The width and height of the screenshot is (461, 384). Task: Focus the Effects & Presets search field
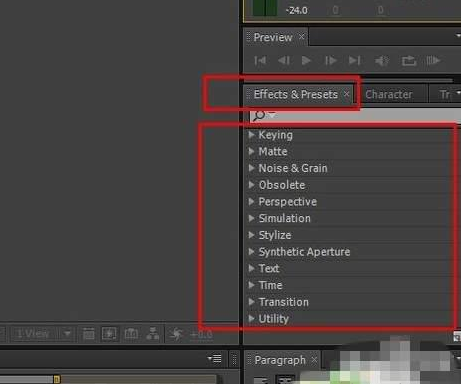pyautogui.click(x=355, y=116)
